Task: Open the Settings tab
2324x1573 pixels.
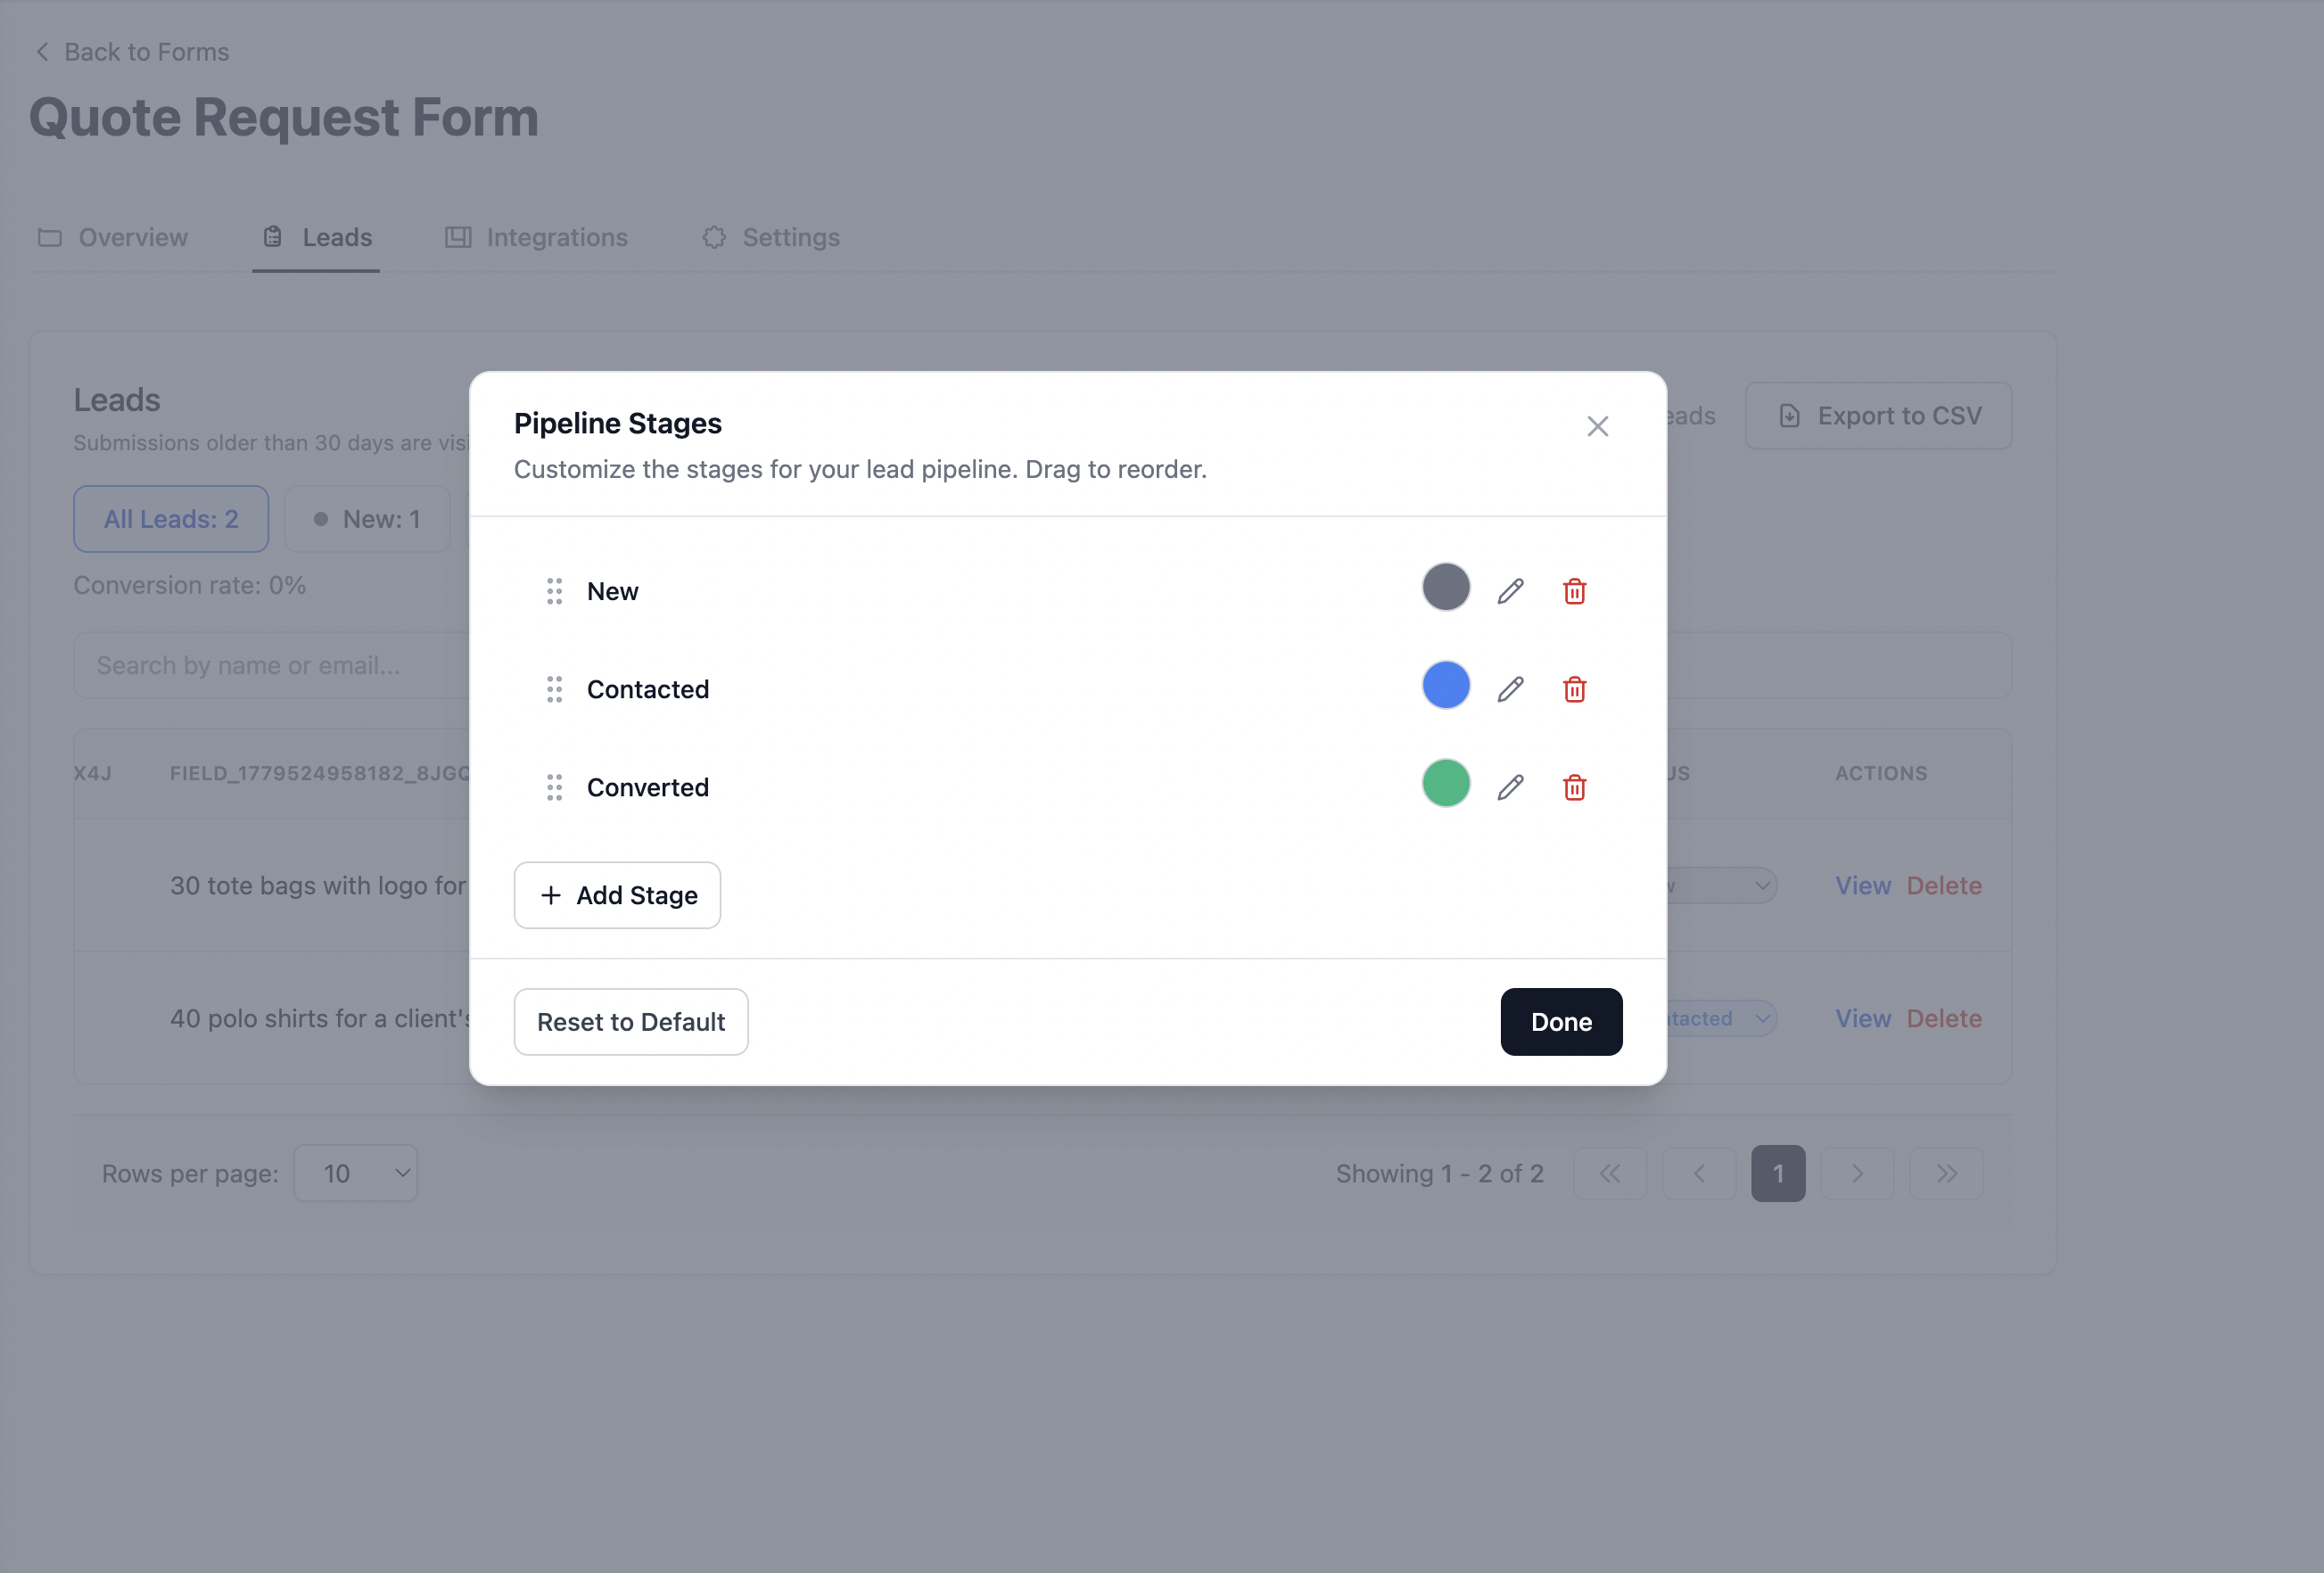Action: point(771,237)
